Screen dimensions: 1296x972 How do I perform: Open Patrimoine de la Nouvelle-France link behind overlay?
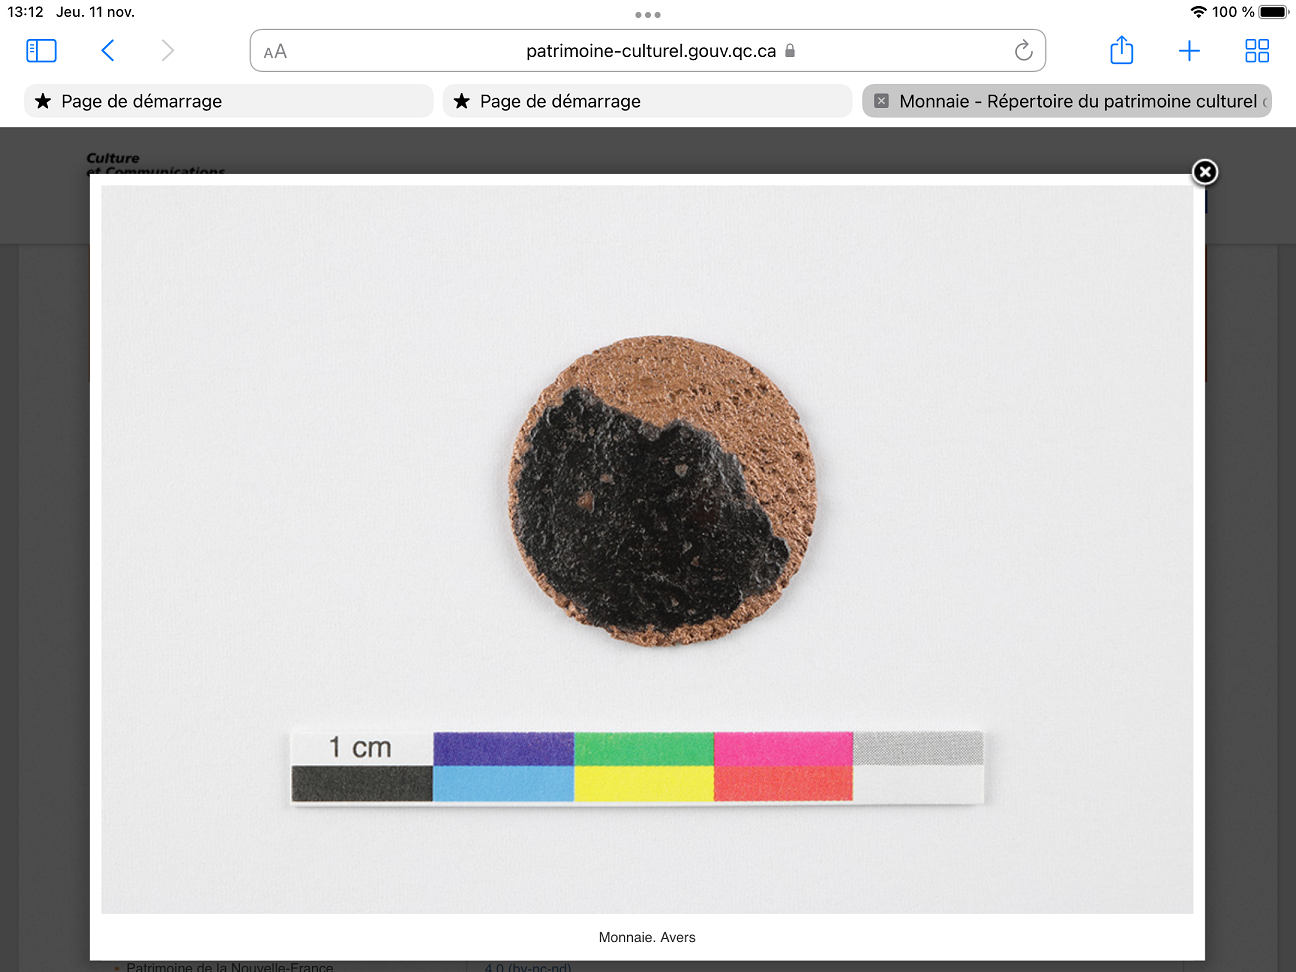click(x=230, y=966)
